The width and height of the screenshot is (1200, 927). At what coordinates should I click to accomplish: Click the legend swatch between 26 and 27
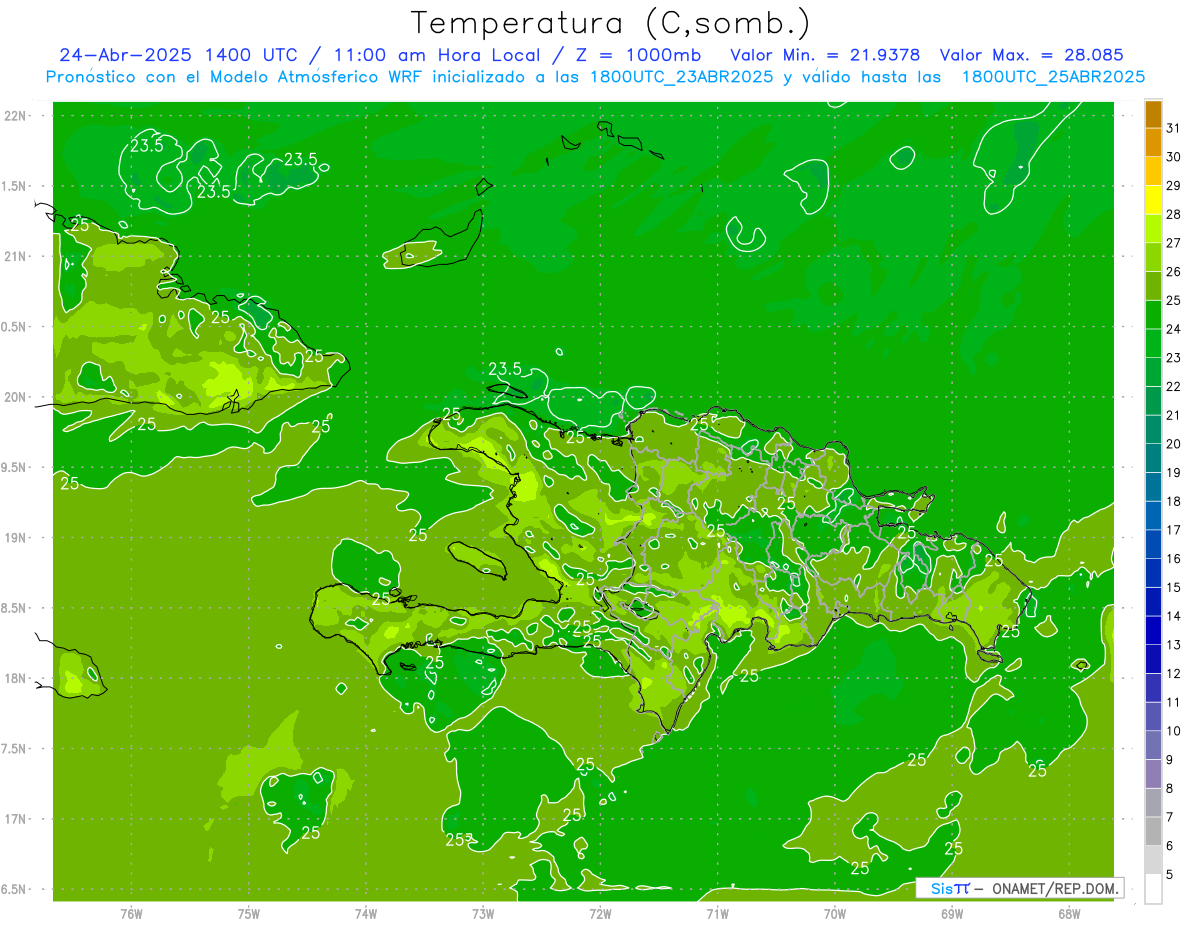1153,257
